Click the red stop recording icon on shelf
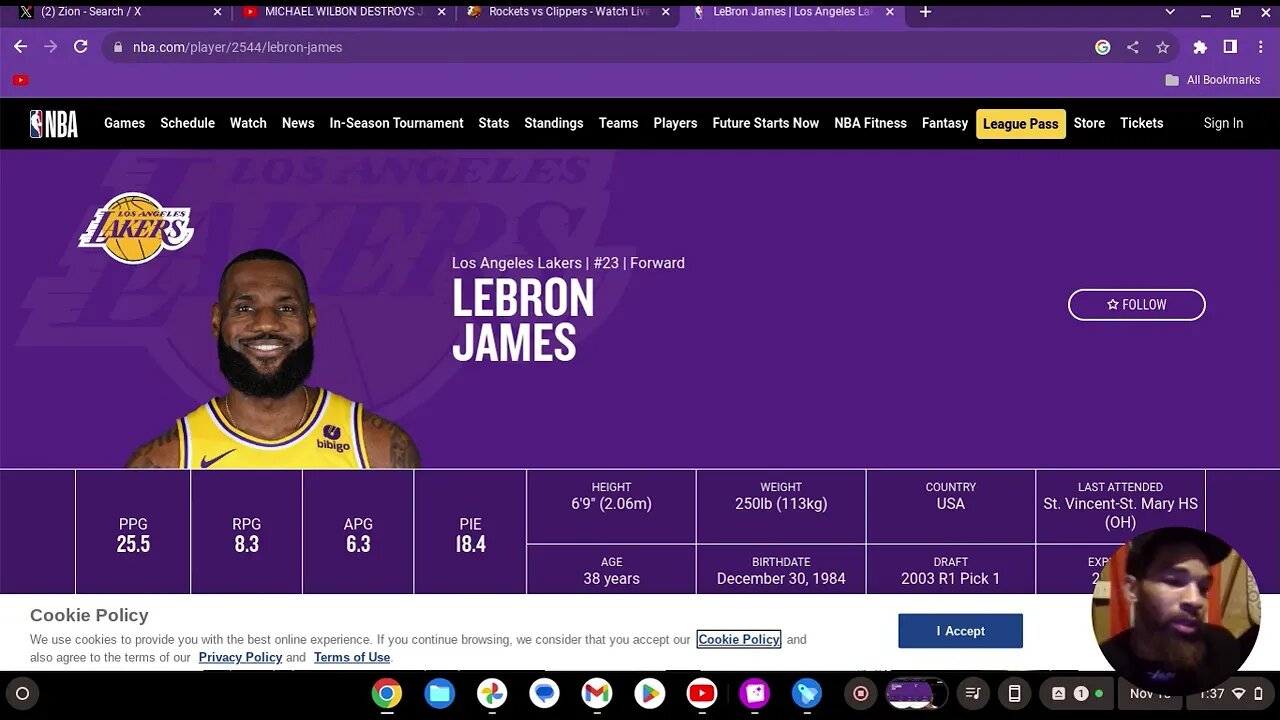Viewport: 1280px width, 720px height. 860,693
